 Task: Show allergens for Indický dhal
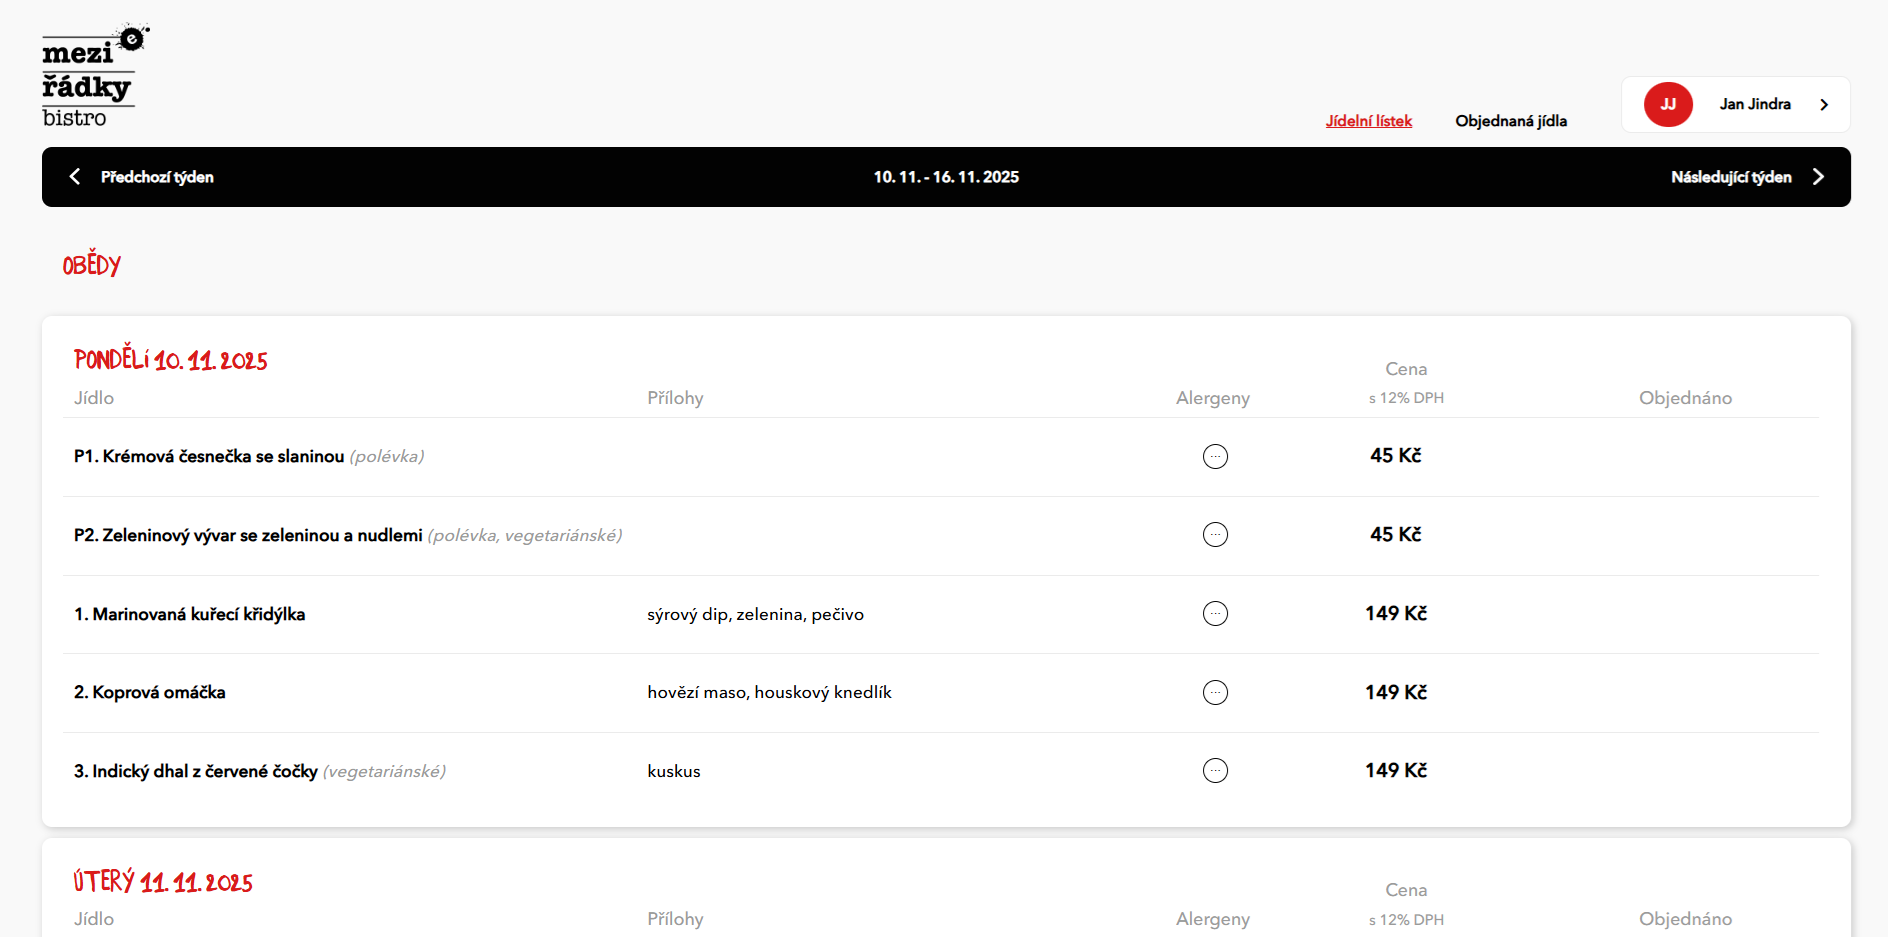click(x=1215, y=771)
